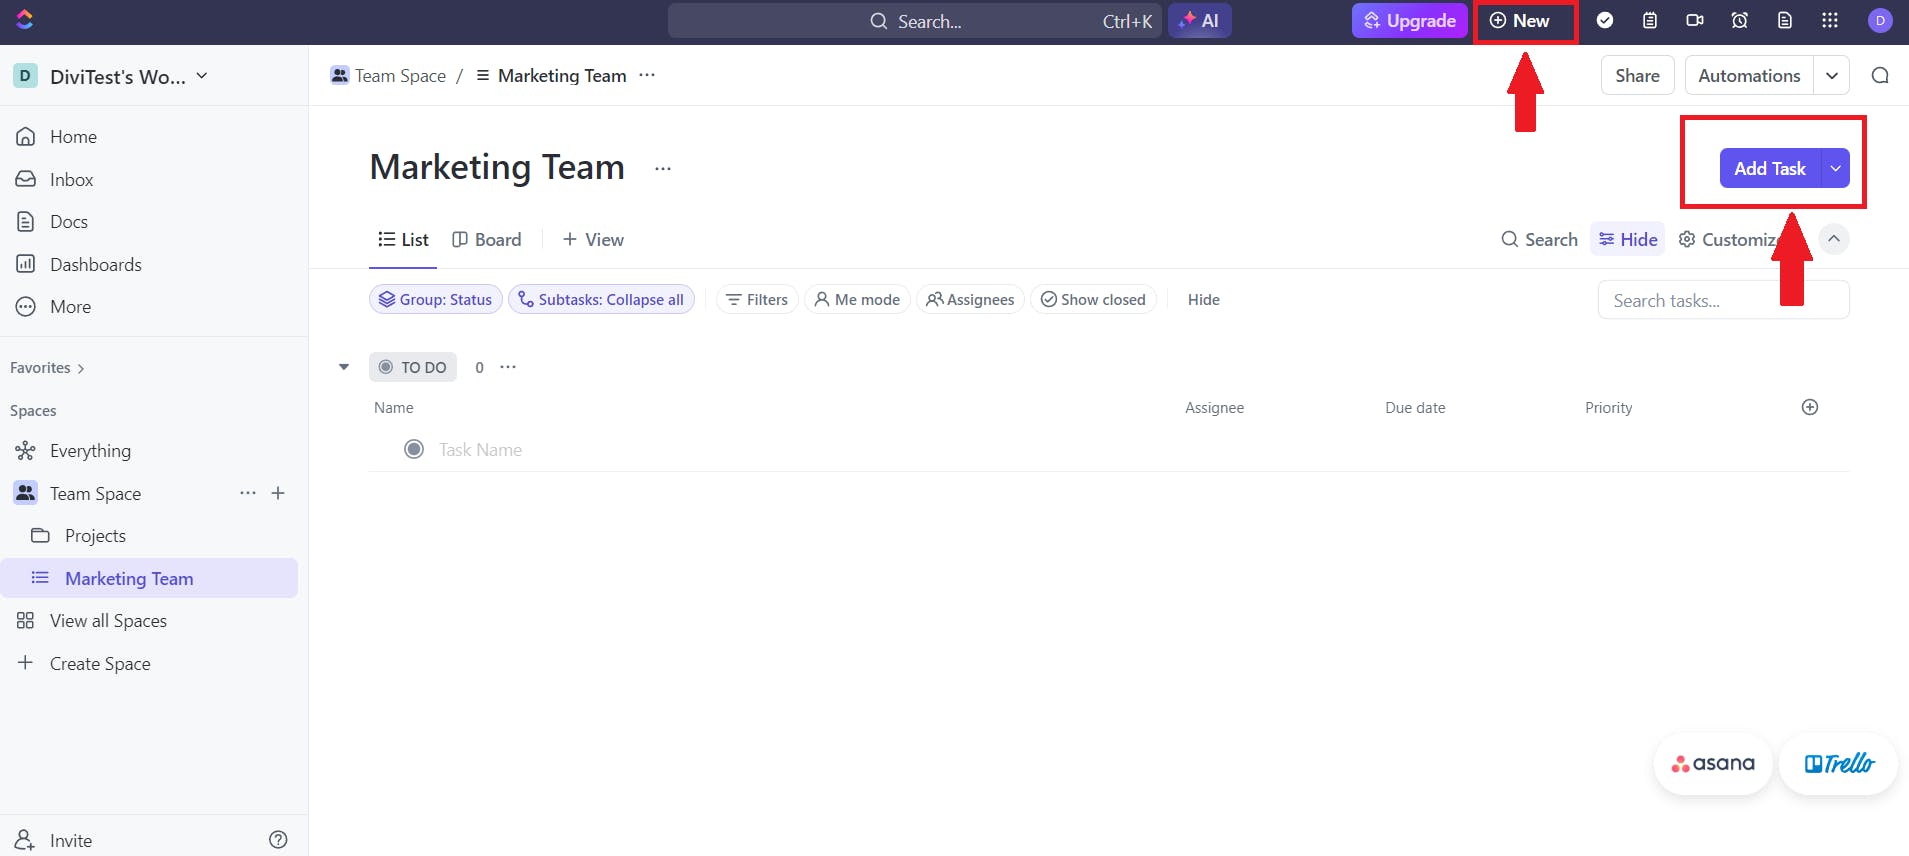Open the checkmark quick-action icon in the top bar
This screenshot has height=856, width=1909.
pos(1605,21)
